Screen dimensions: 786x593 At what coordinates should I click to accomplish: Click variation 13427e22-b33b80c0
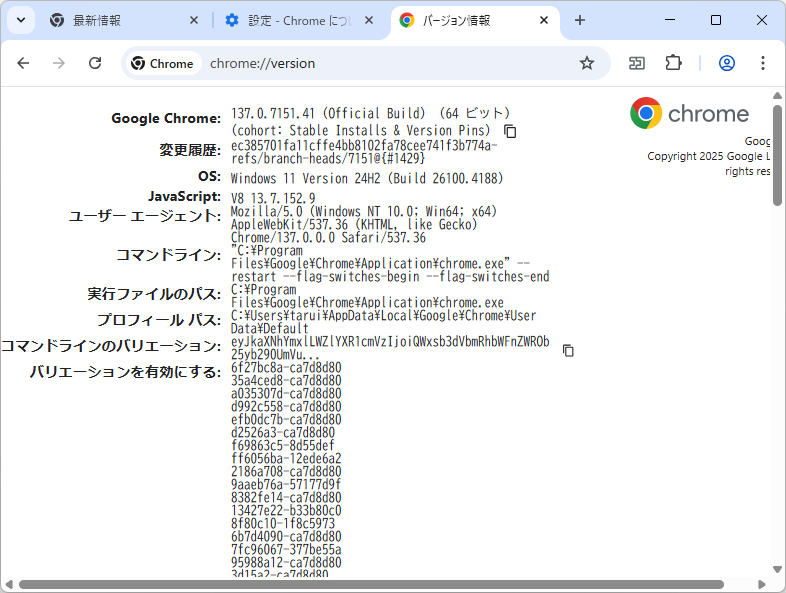coord(286,511)
